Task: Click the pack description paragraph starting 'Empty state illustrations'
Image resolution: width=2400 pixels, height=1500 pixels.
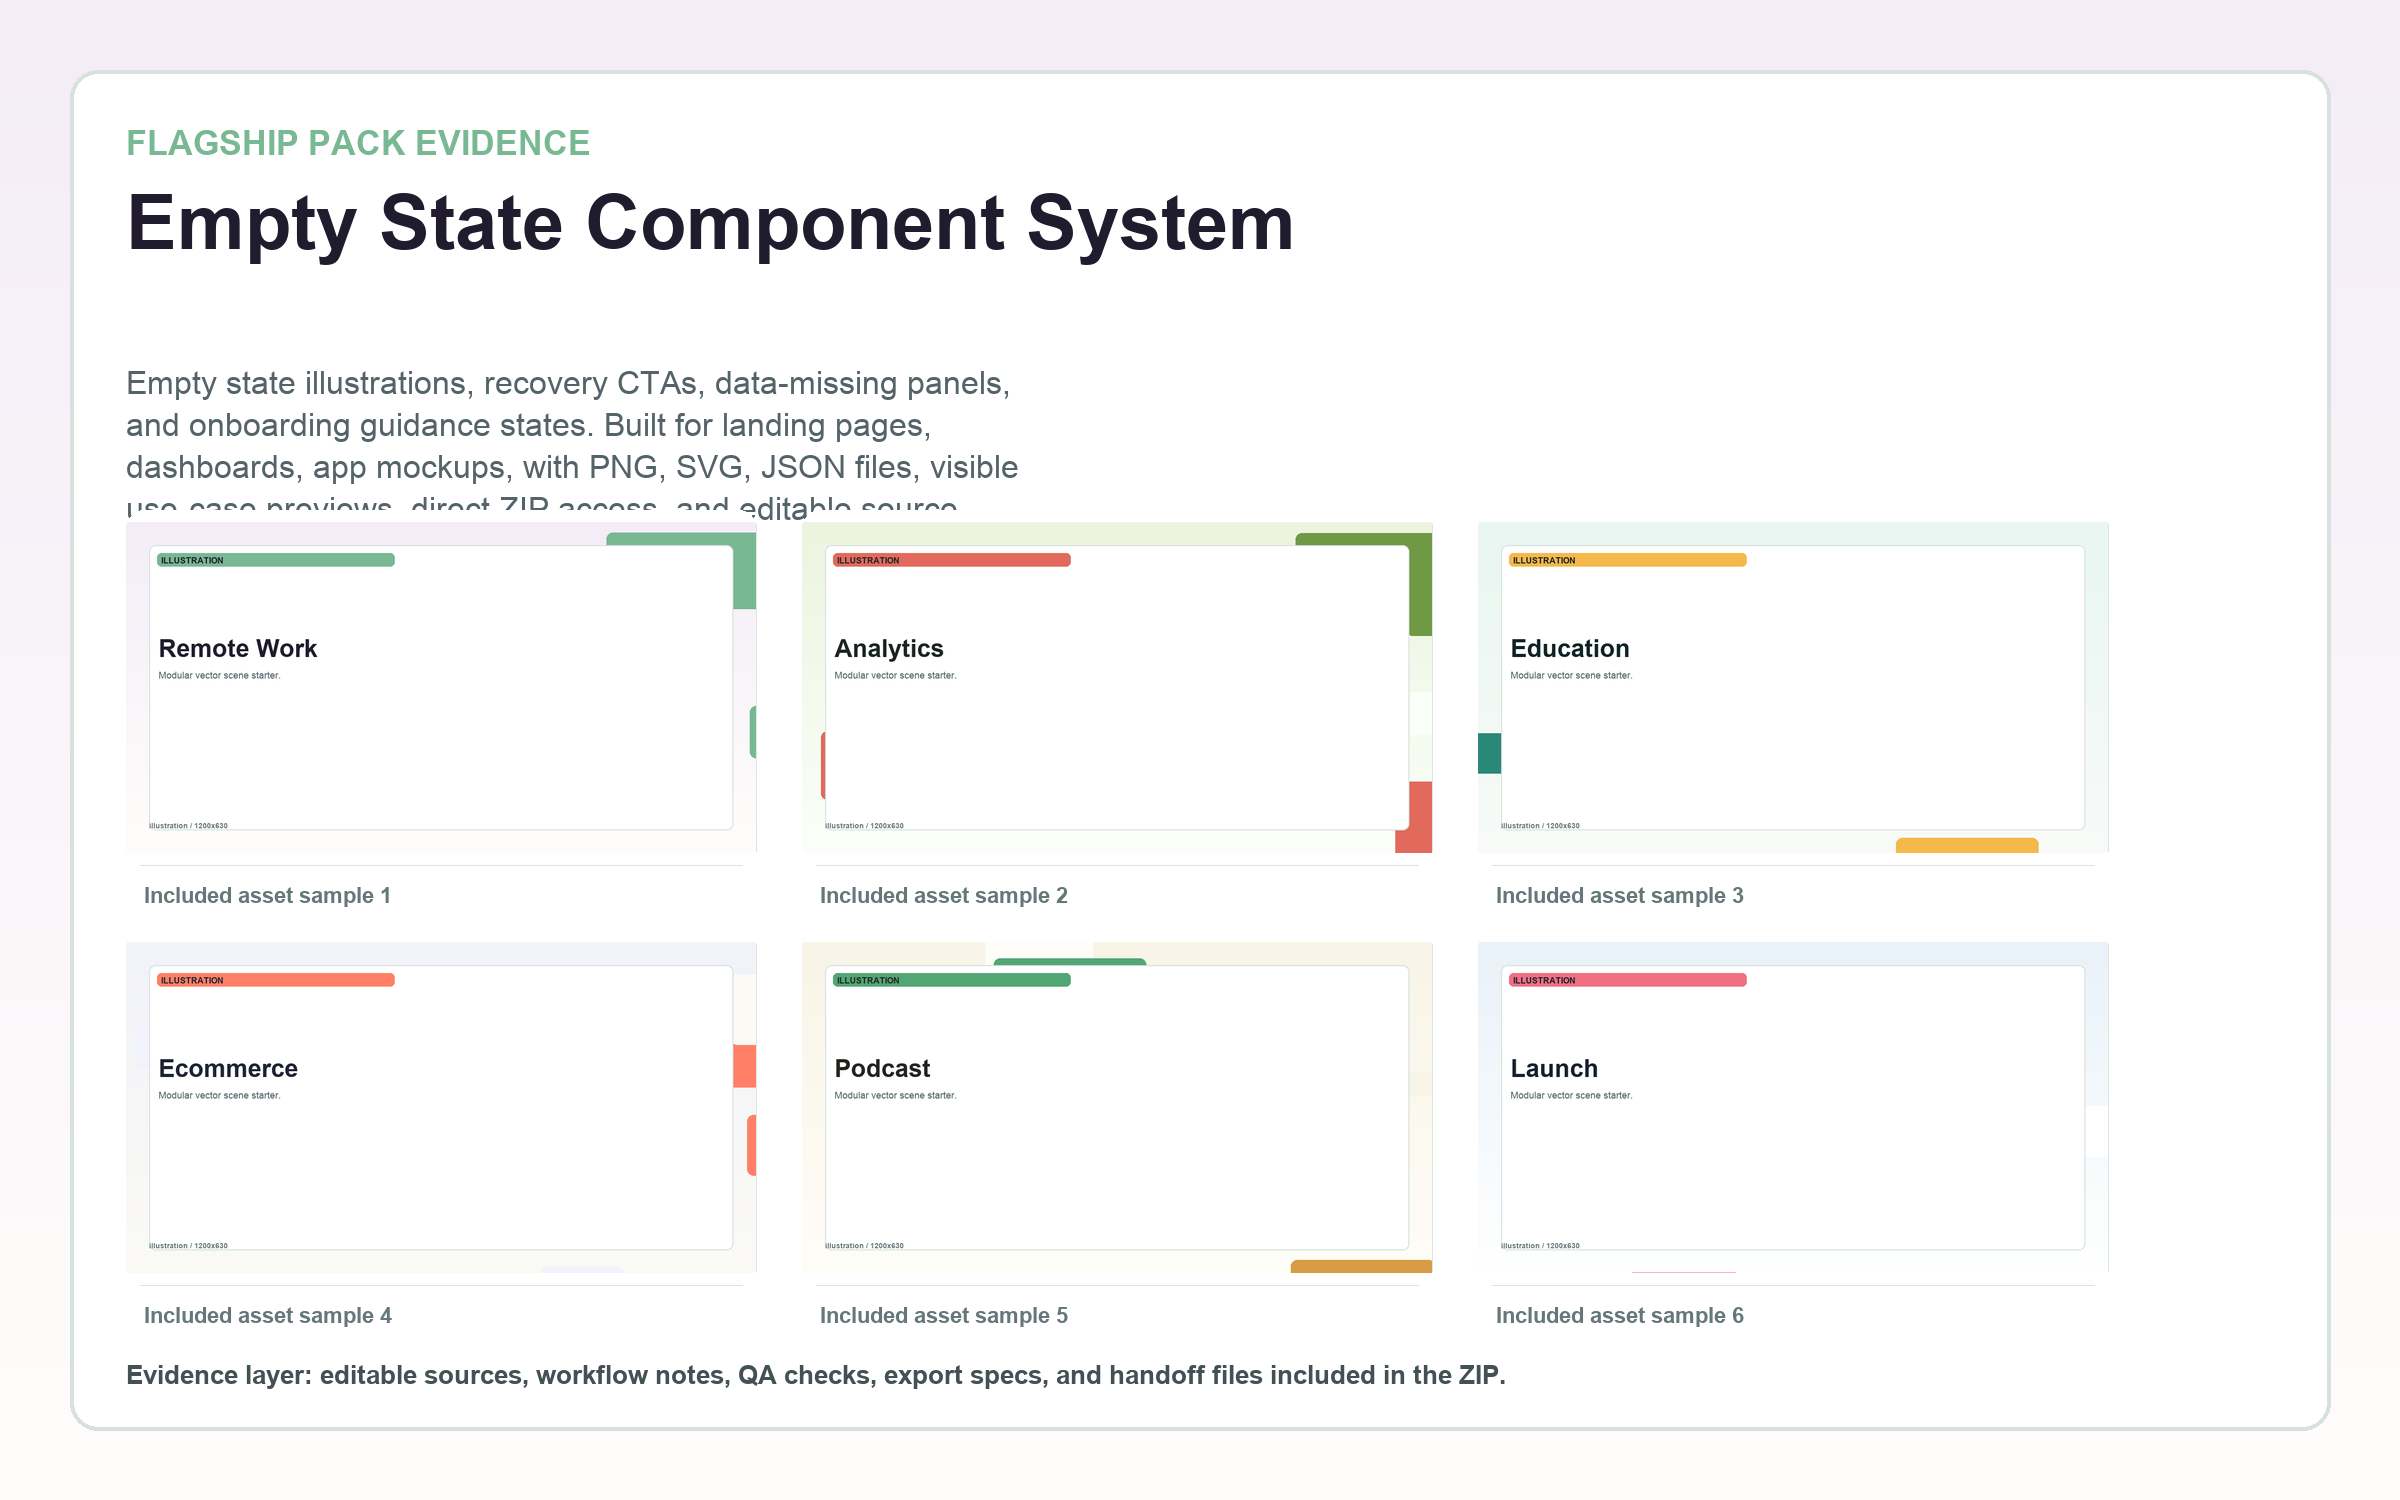Action: [572, 443]
